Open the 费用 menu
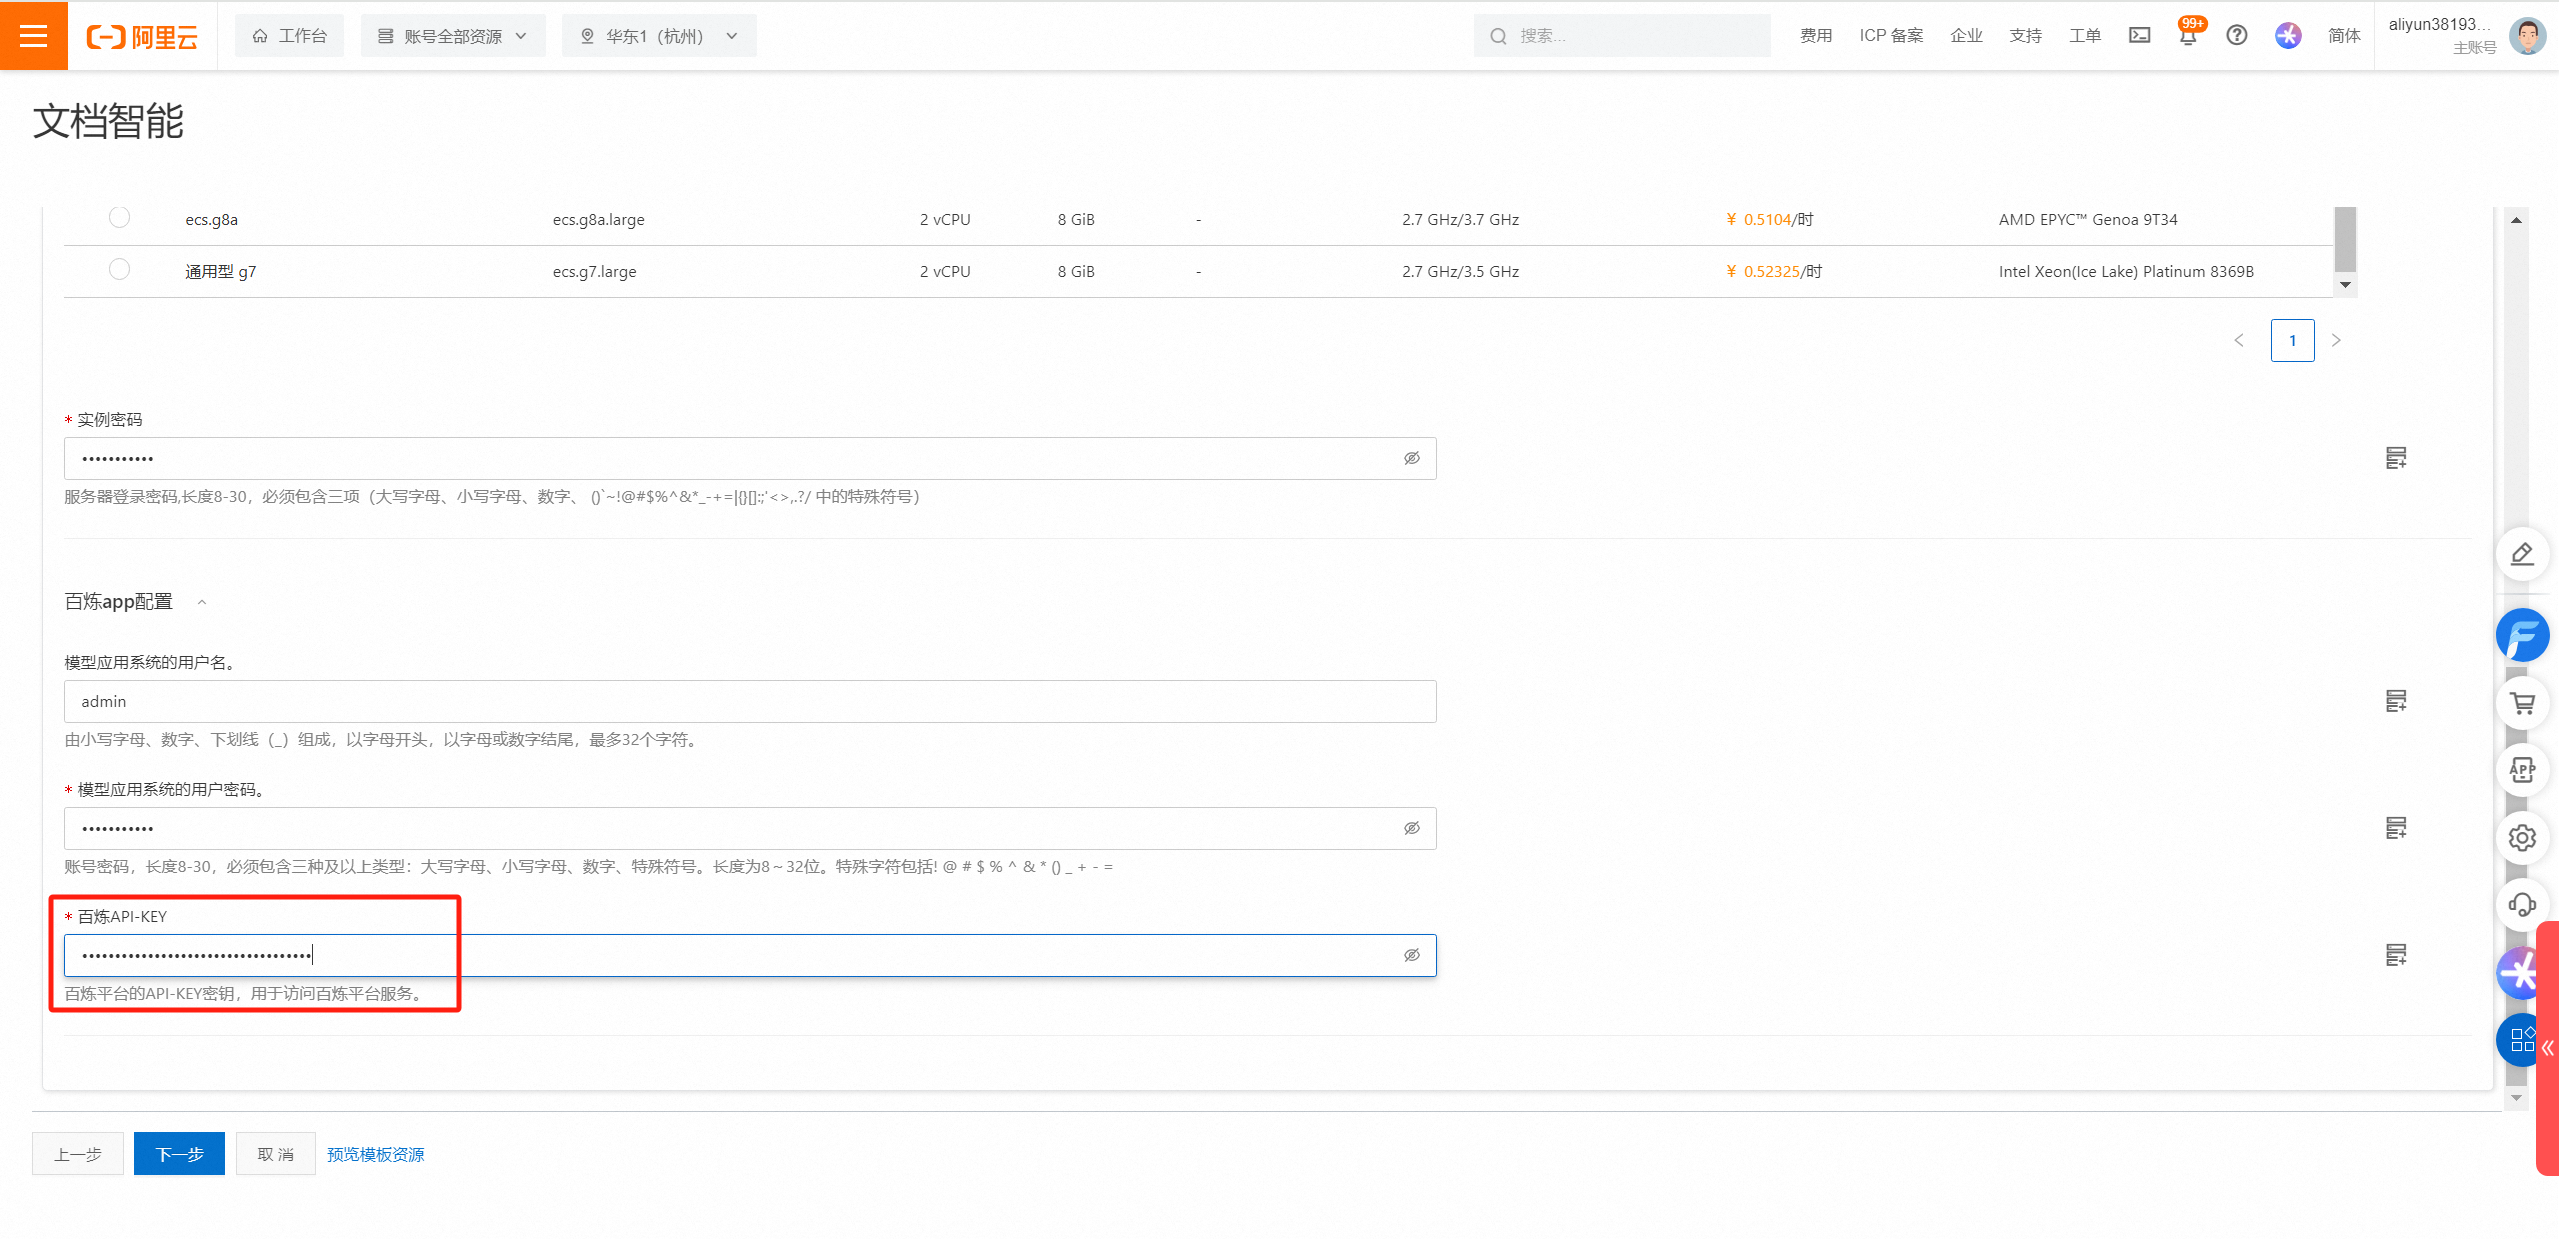Screen dimensions: 2559x1239 1816,36
